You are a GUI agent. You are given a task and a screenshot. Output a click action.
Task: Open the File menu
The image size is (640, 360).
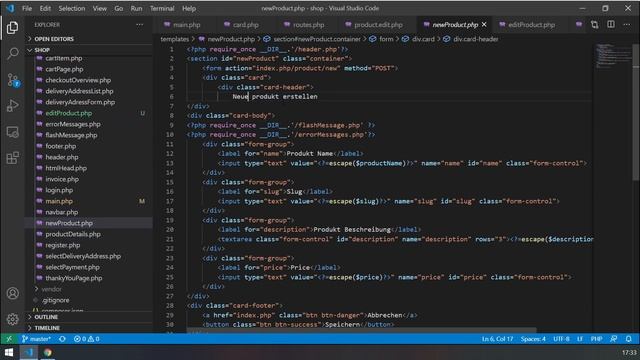(27, 8)
